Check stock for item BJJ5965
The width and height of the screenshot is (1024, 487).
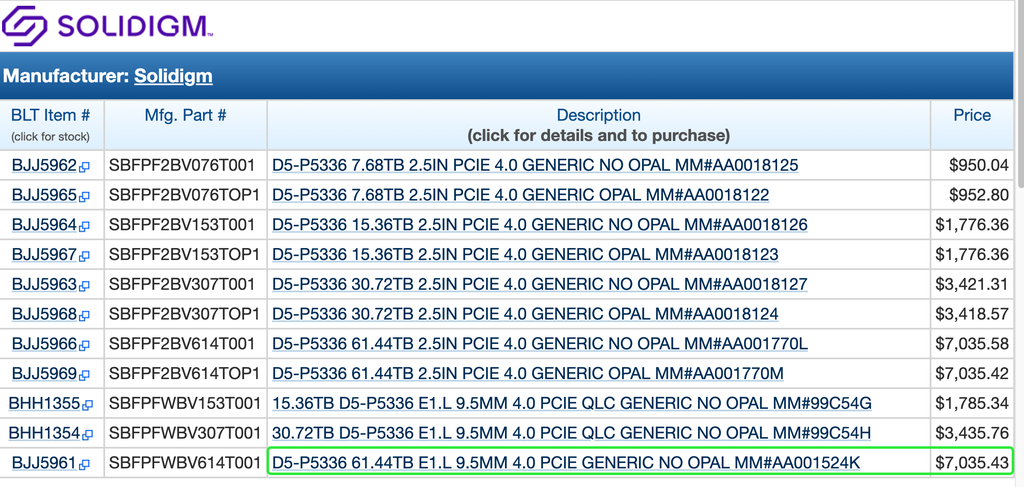44,195
